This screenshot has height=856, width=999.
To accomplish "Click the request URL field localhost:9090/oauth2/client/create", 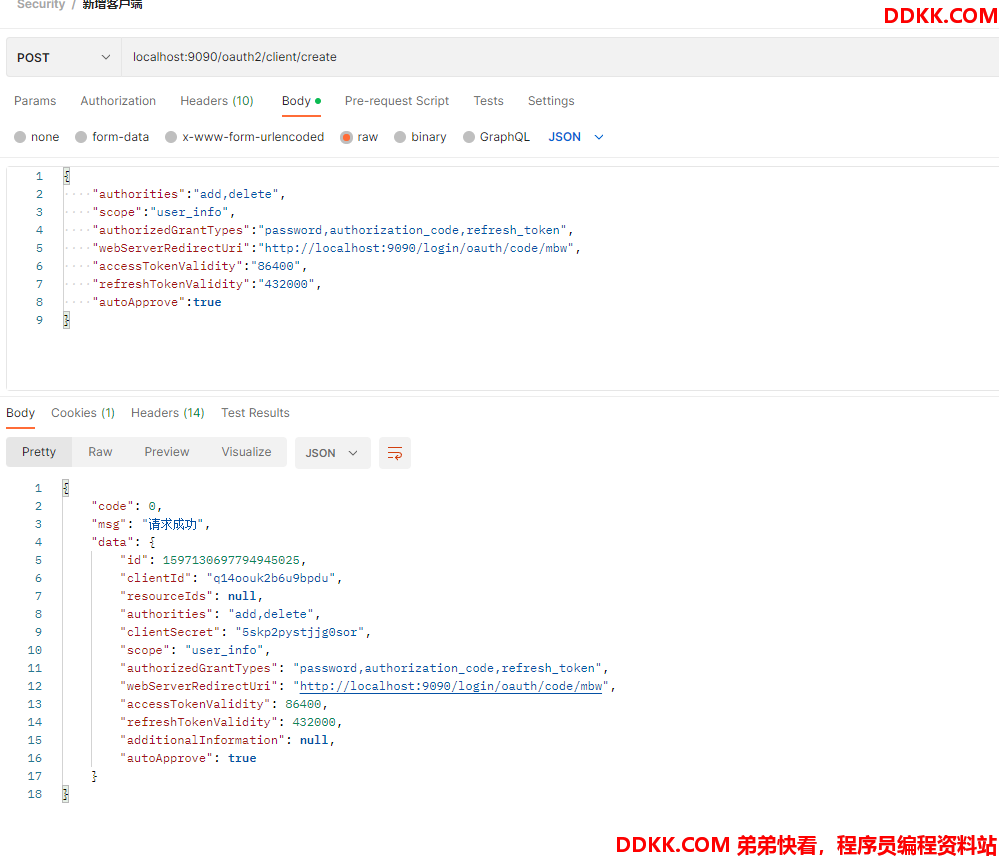I will [559, 57].
